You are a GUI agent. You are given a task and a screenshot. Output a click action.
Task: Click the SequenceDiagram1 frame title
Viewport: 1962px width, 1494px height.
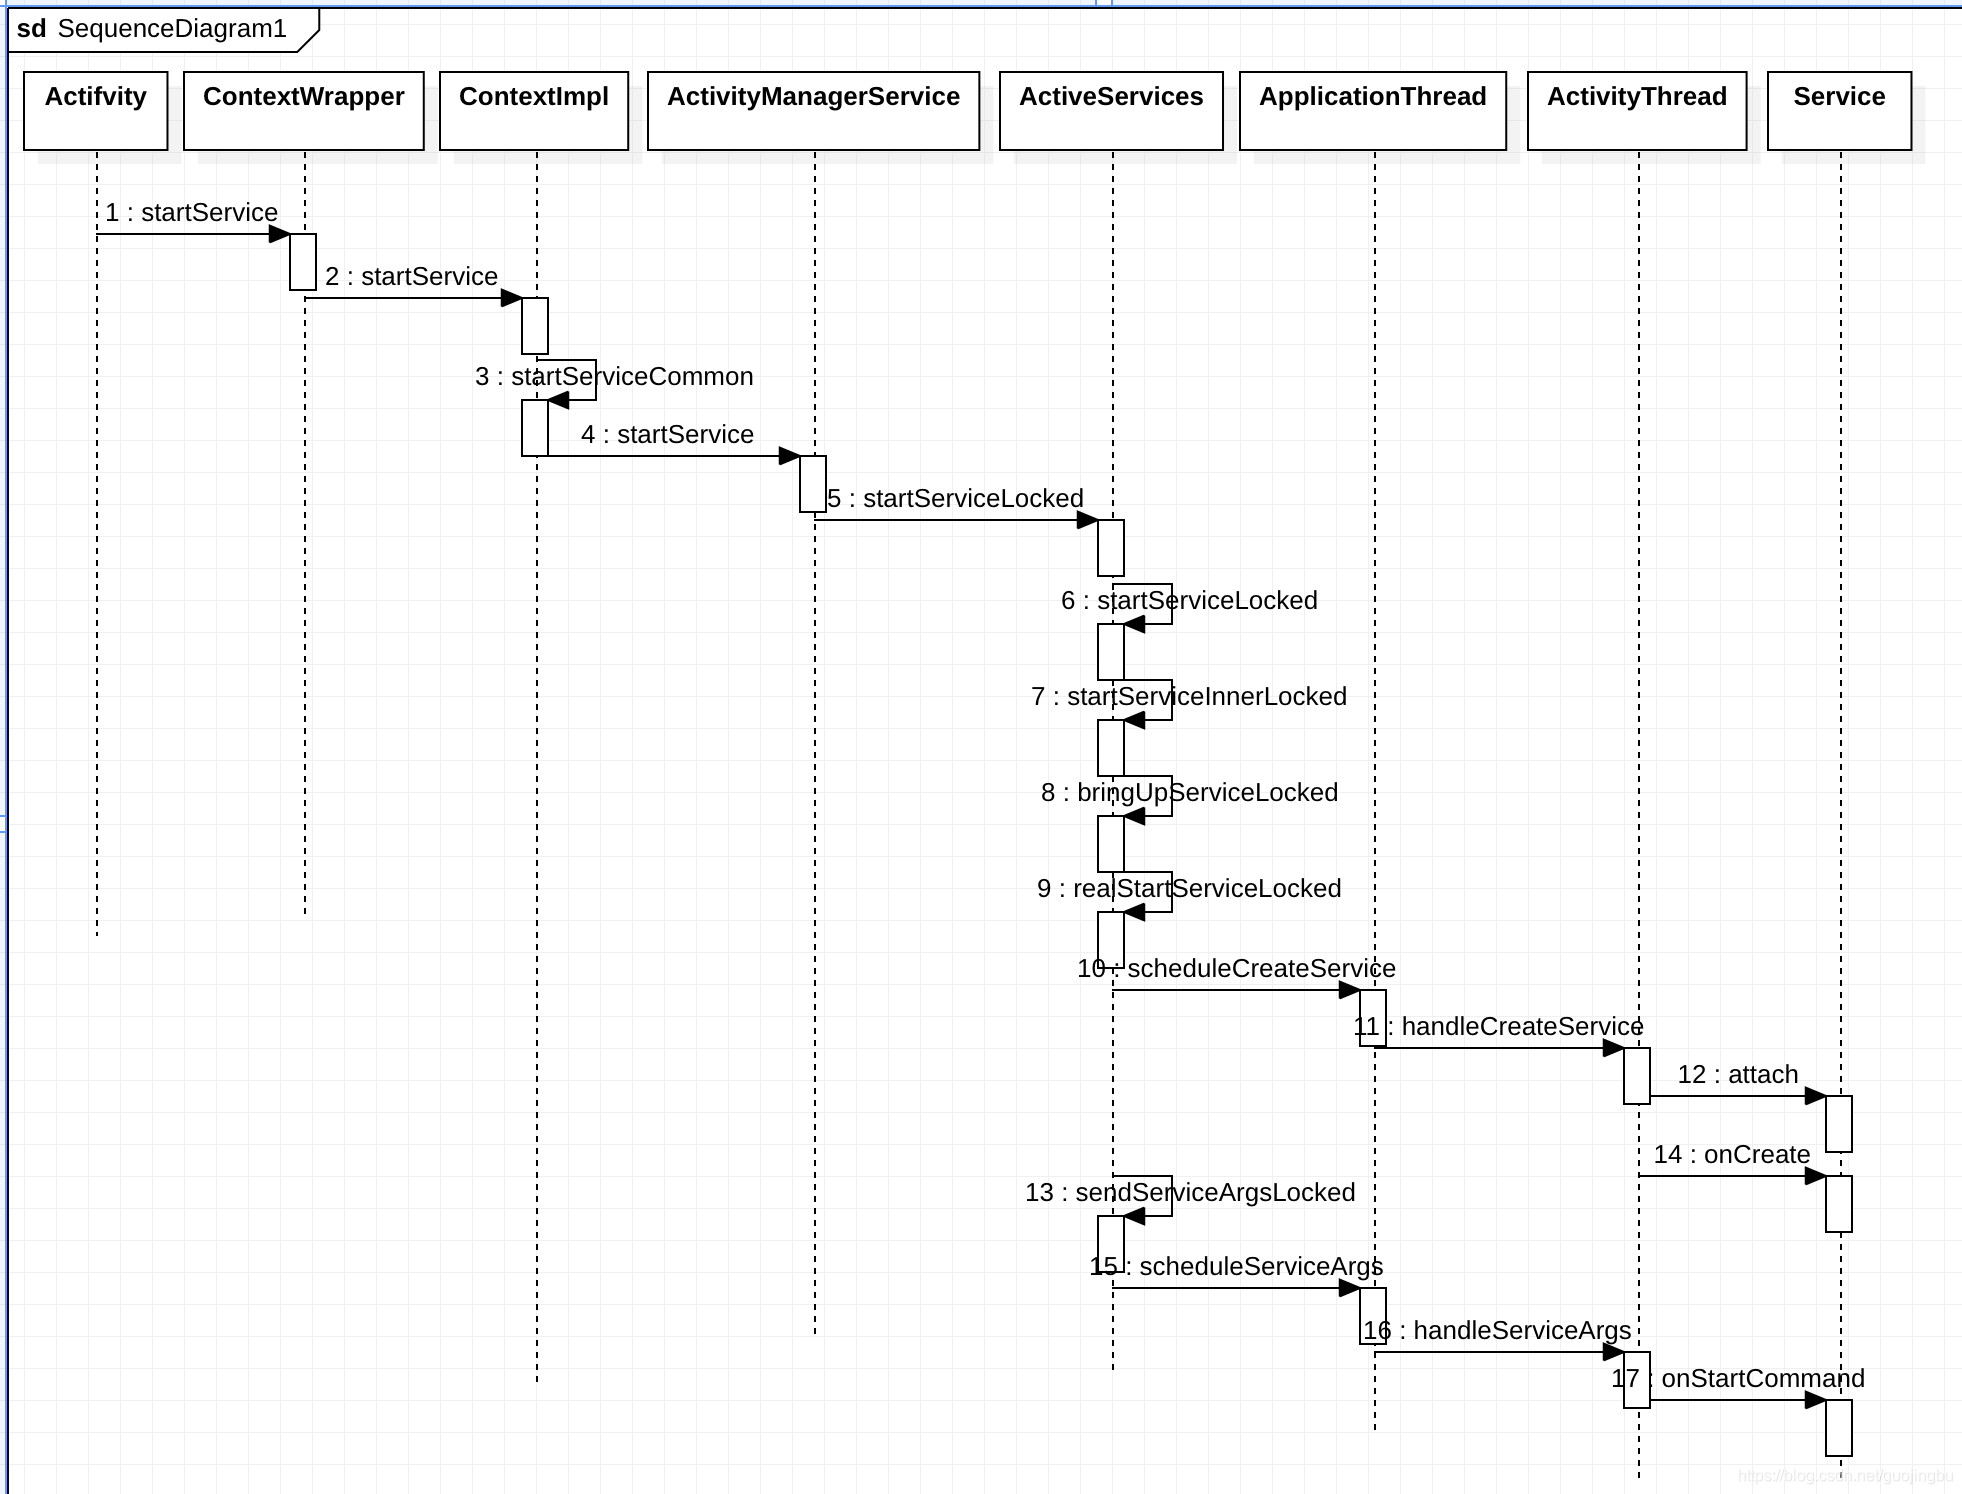(172, 28)
